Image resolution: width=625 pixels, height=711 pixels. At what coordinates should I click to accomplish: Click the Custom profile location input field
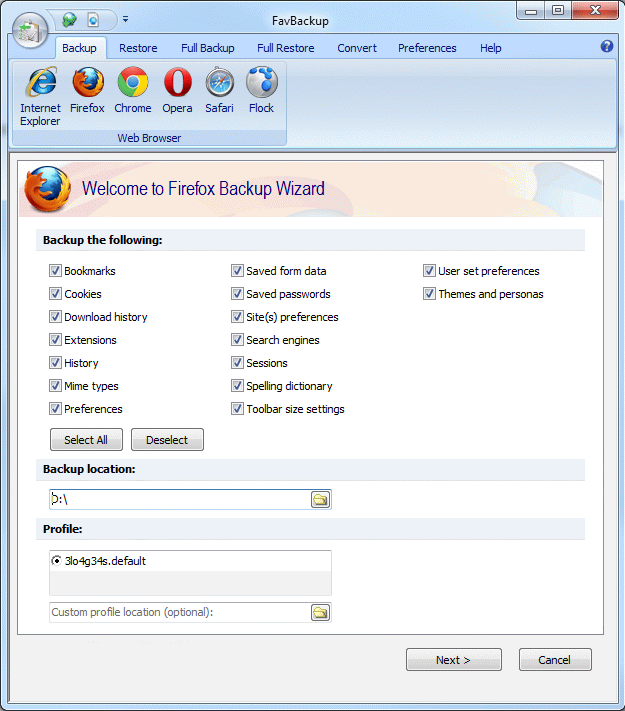[180, 613]
